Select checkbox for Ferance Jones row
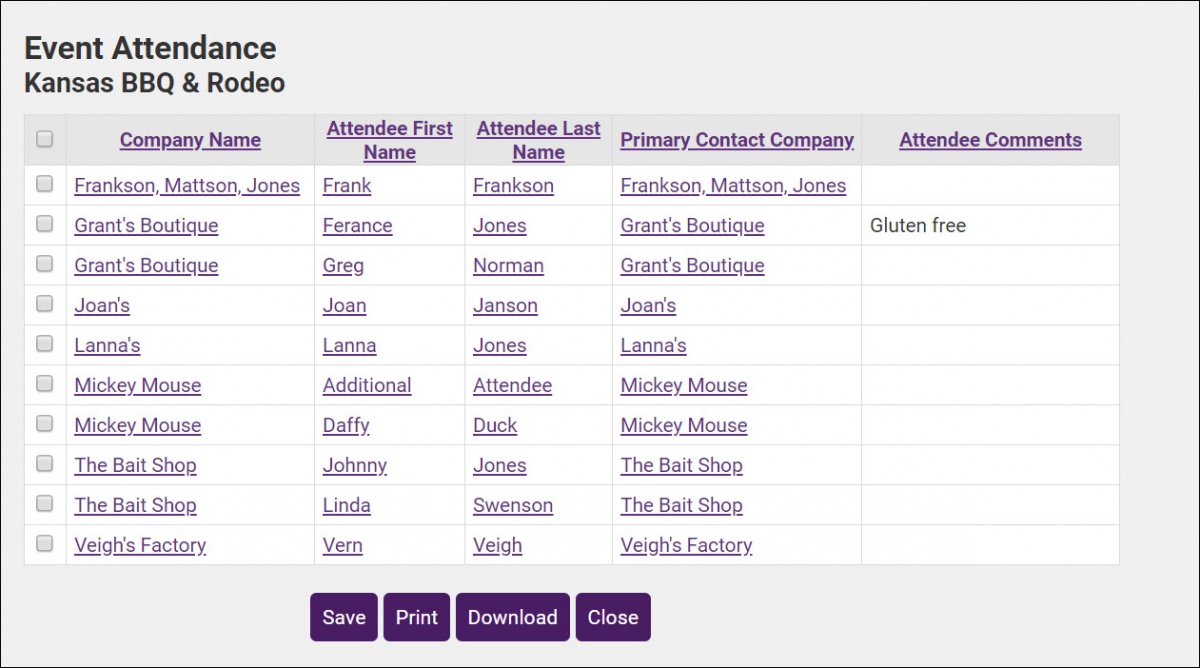The height and width of the screenshot is (668, 1200). [x=45, y=224]
